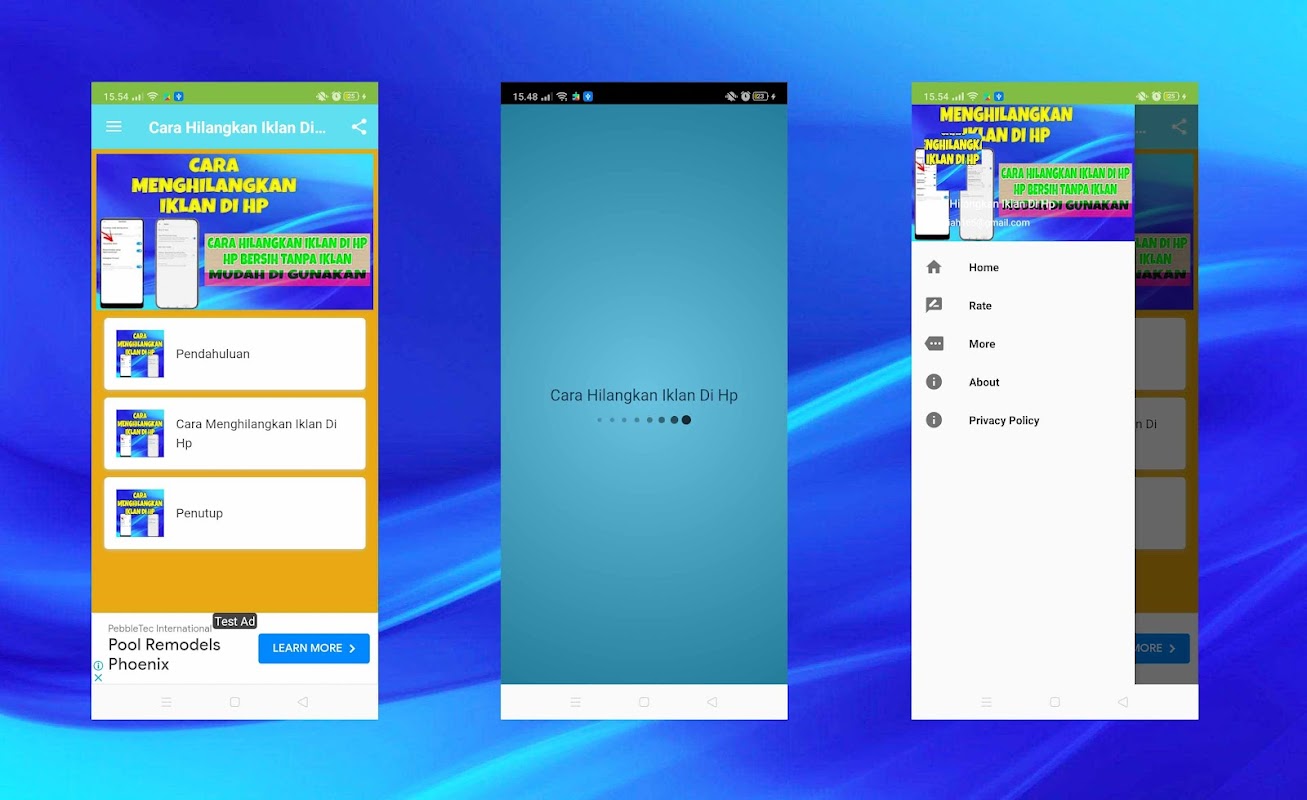This screenshot has width=1307, height=800.
Task: Select More in the navigation drawer
Action: point(1023,343)
